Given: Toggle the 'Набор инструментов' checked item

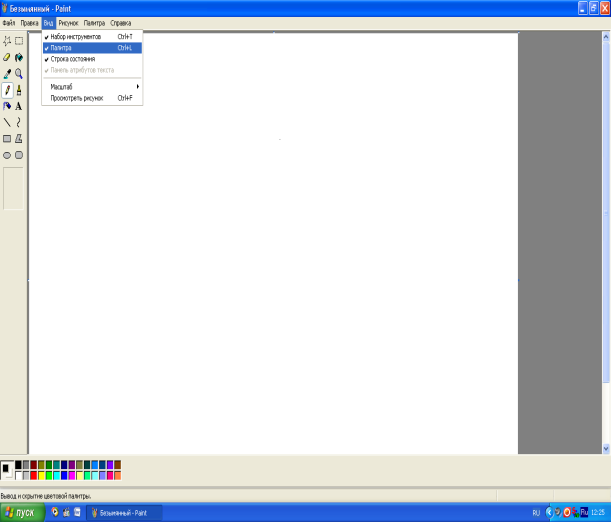Looking at the screenshot, I should 92,37.
